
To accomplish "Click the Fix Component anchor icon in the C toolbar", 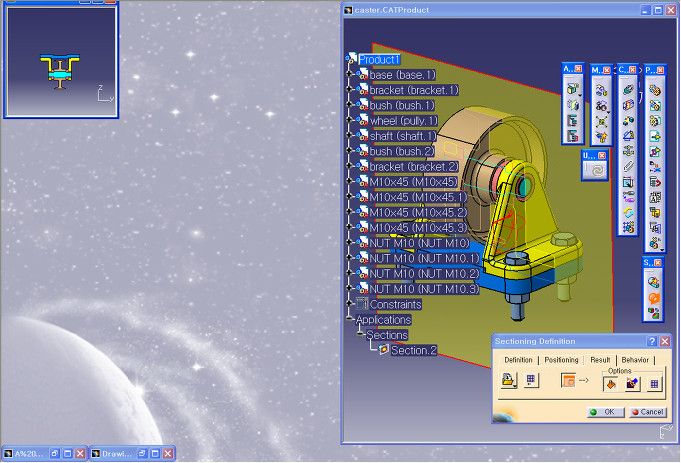I will point(628,151).
